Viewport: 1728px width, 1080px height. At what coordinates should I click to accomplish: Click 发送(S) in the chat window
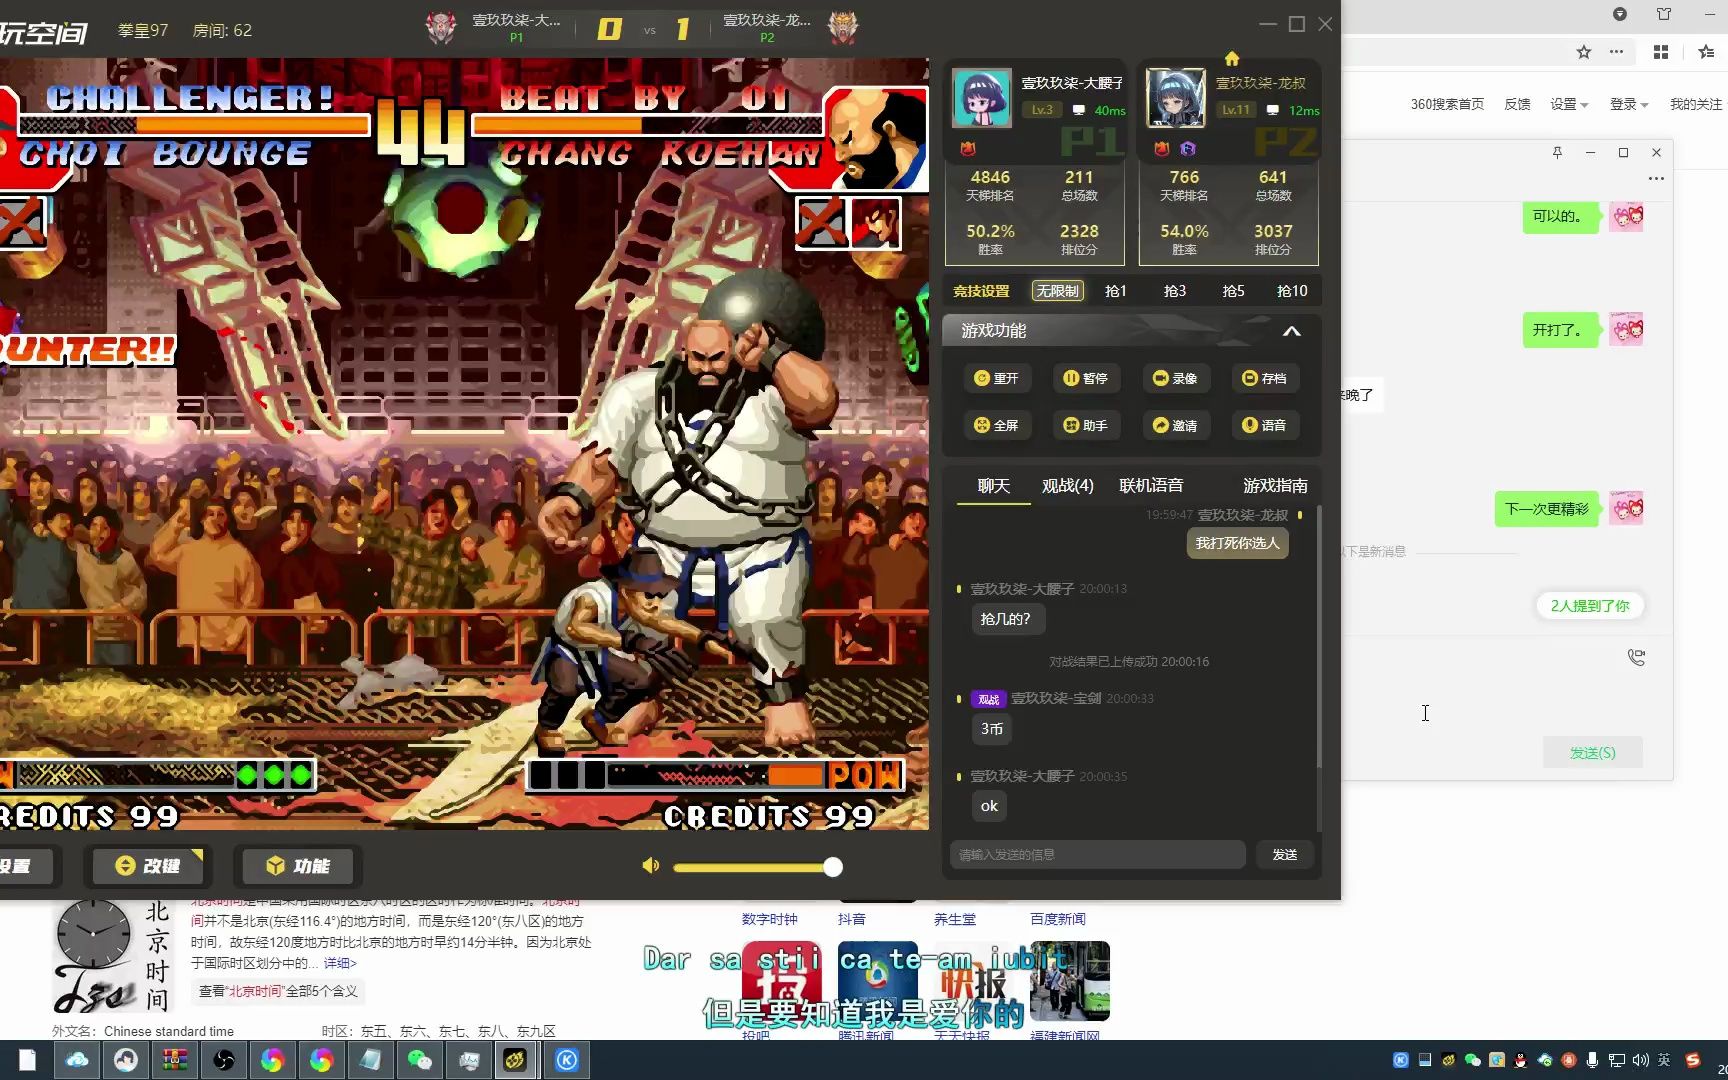coord(1592,753)
